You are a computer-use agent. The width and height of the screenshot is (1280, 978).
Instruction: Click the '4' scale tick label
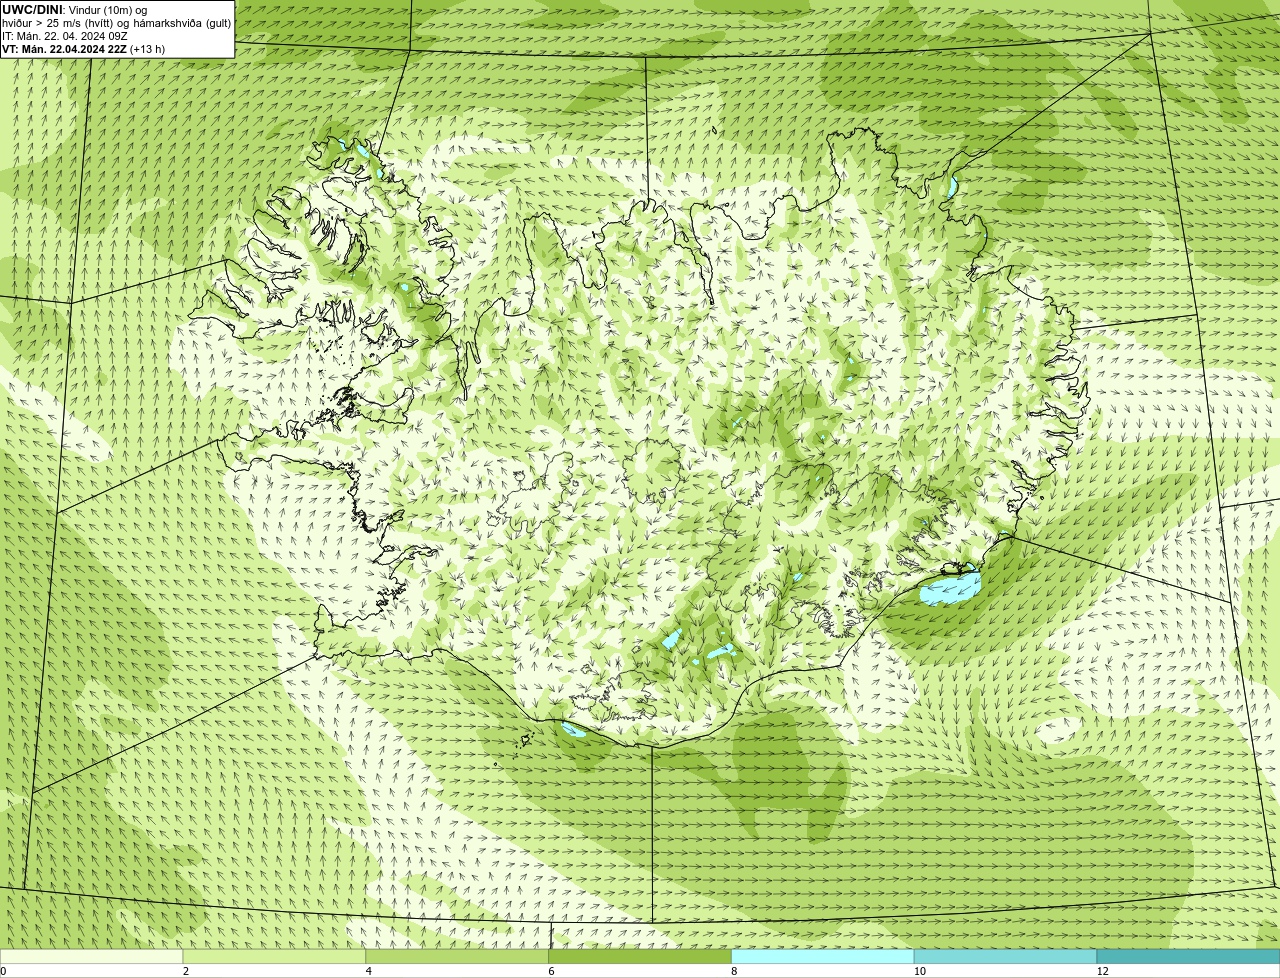click(x=369, y=971)
